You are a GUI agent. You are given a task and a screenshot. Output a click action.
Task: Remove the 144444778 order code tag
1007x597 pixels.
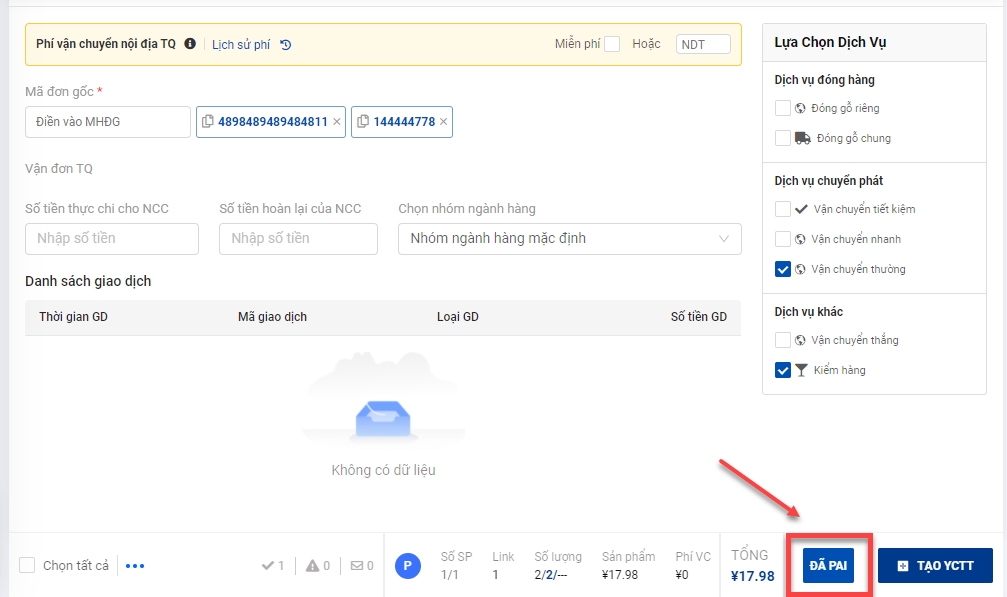(x=443, y=122)
